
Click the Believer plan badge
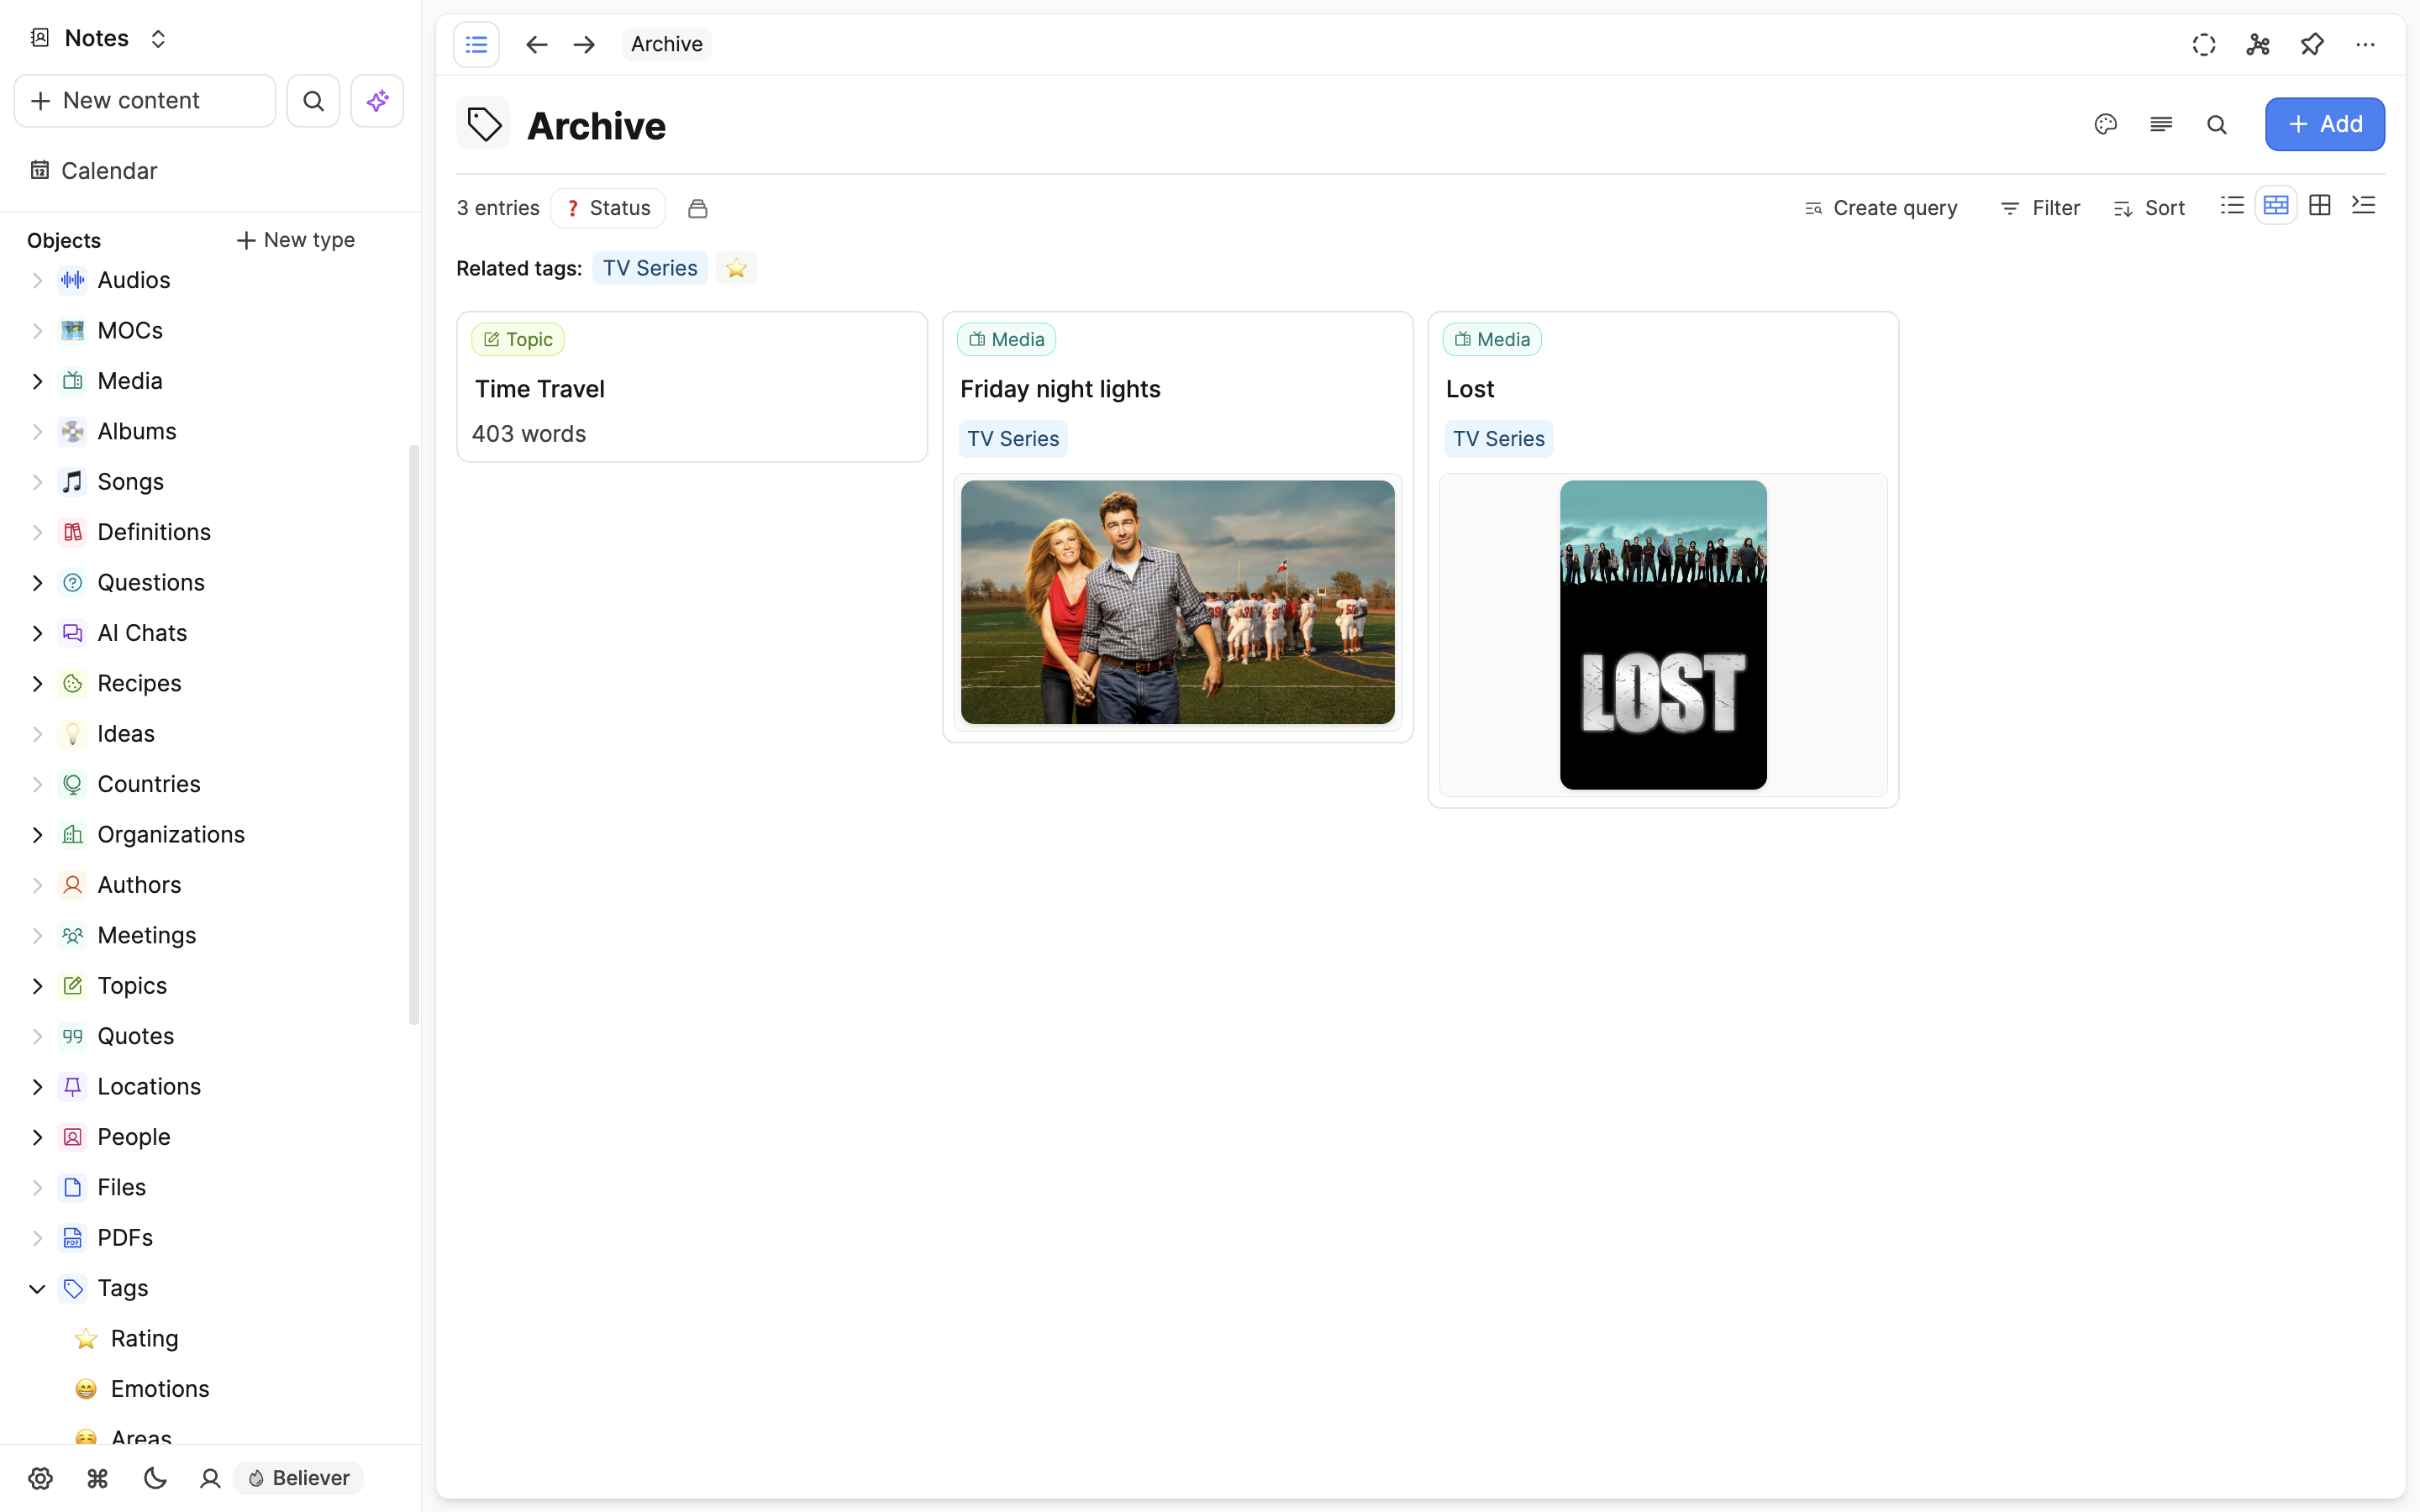298,1478
